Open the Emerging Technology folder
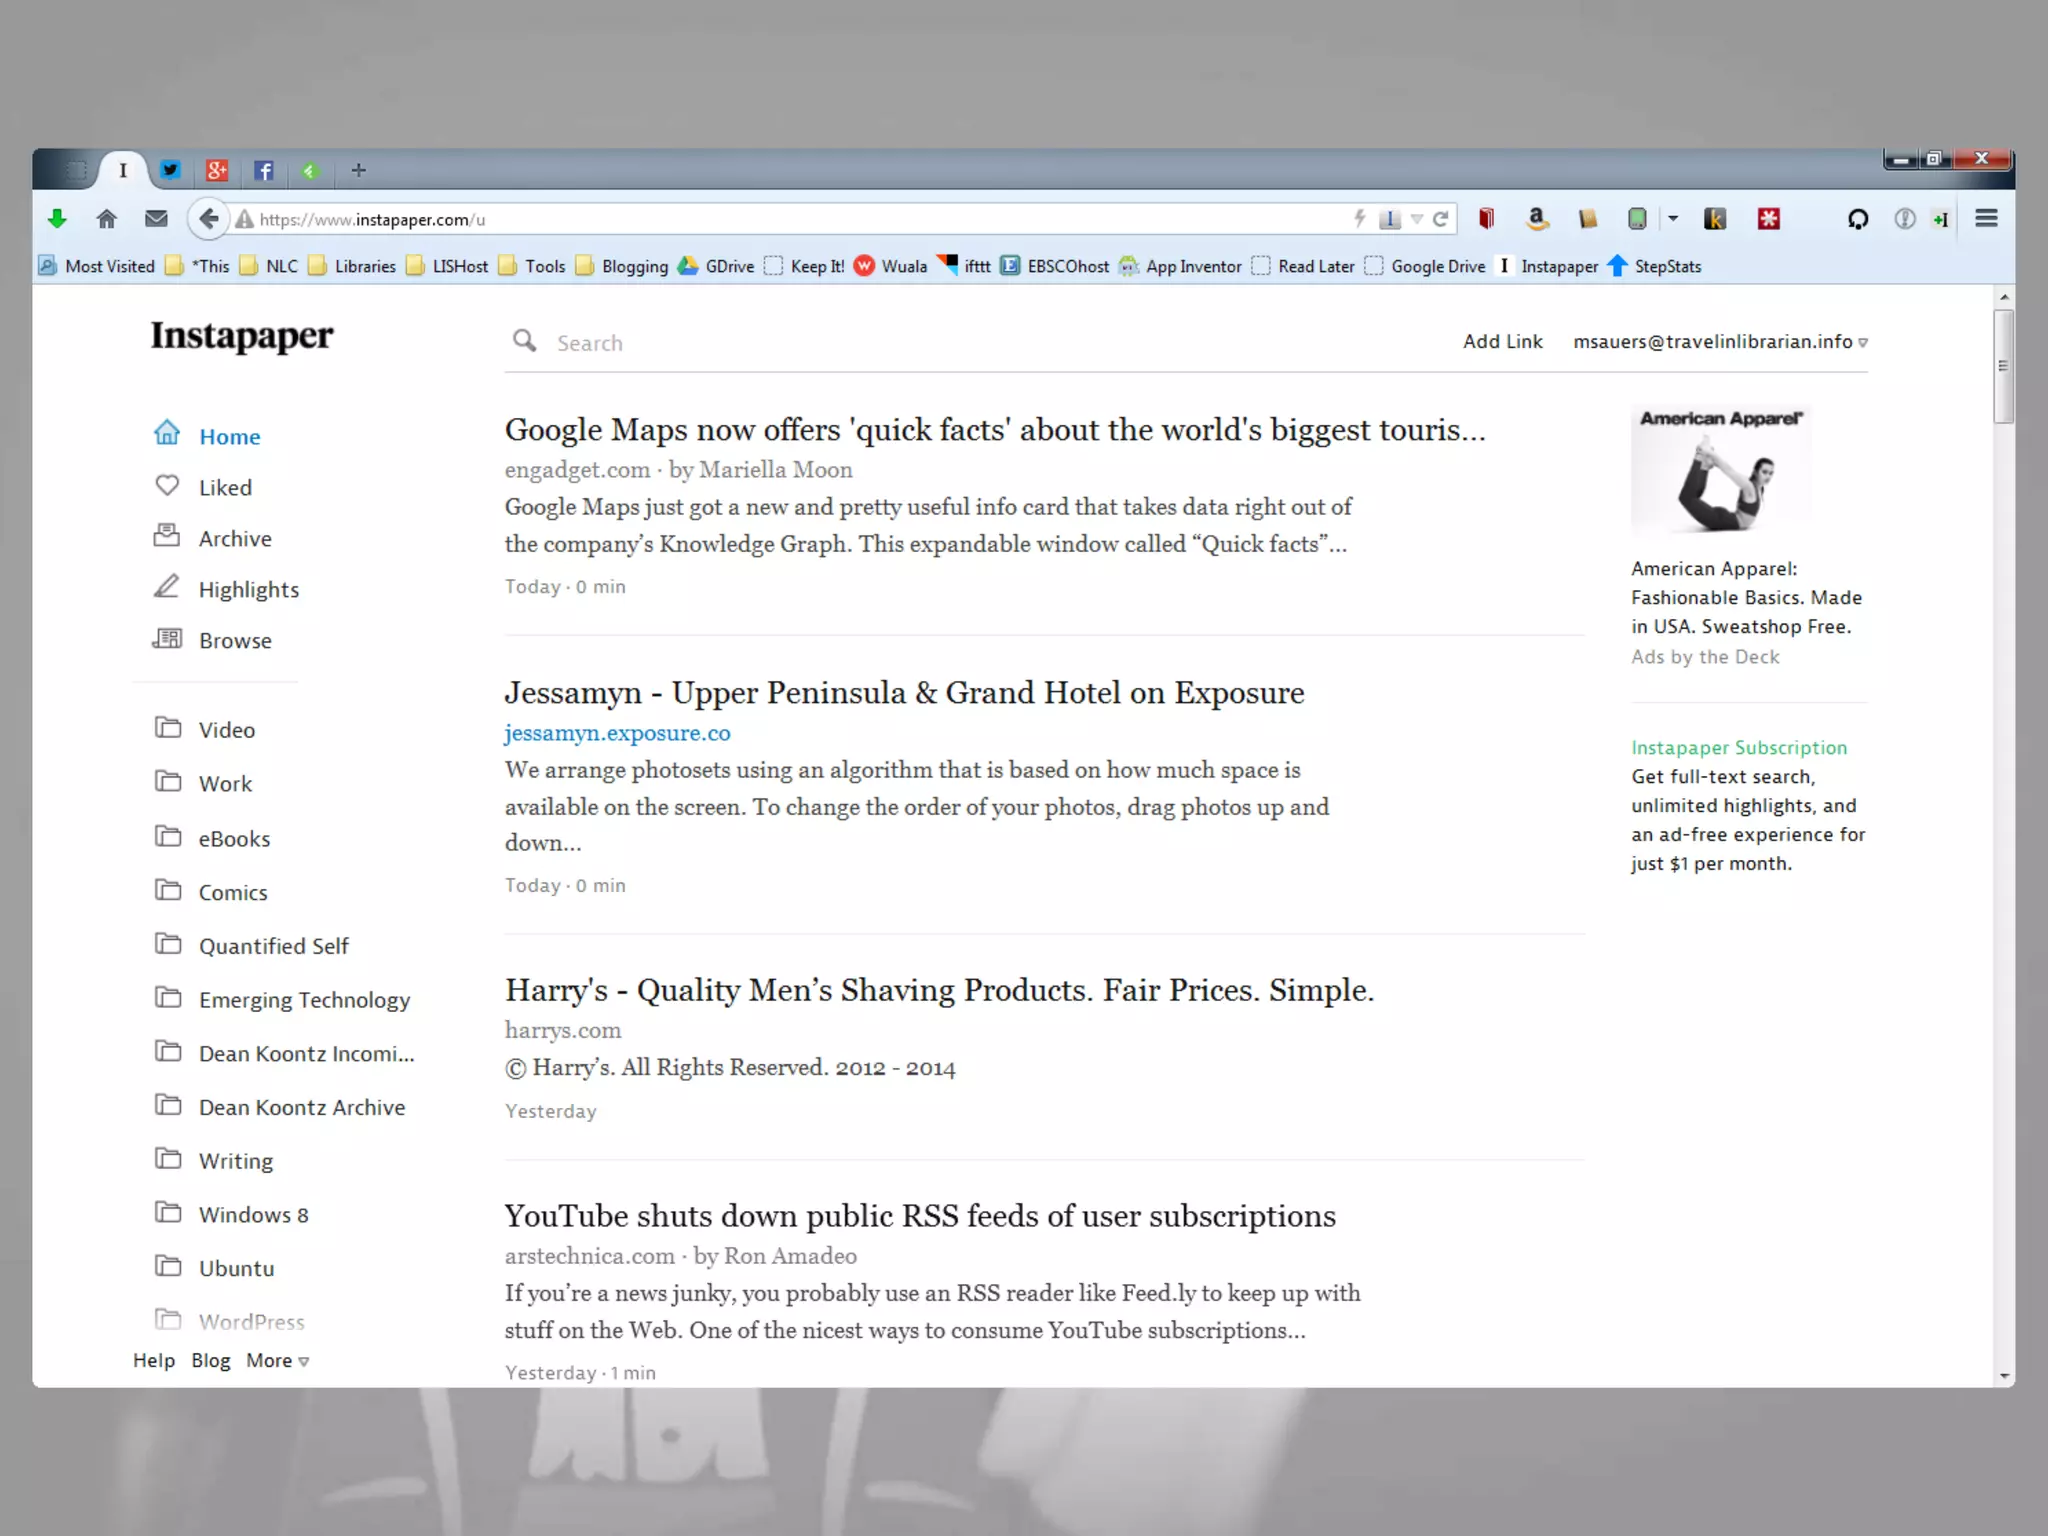The image size is (2048, 1536). pyautogui.click(x=304, y=1000)
